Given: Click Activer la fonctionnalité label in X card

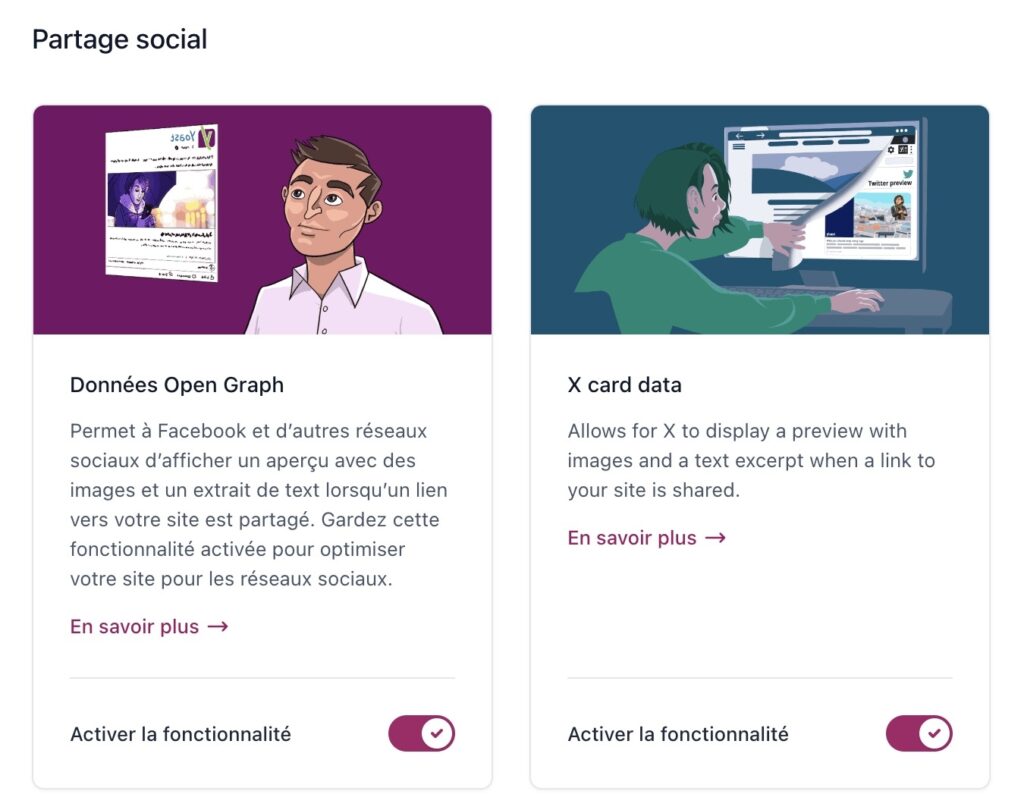Looking at the screenshot, I should click(x=679, y=734).
